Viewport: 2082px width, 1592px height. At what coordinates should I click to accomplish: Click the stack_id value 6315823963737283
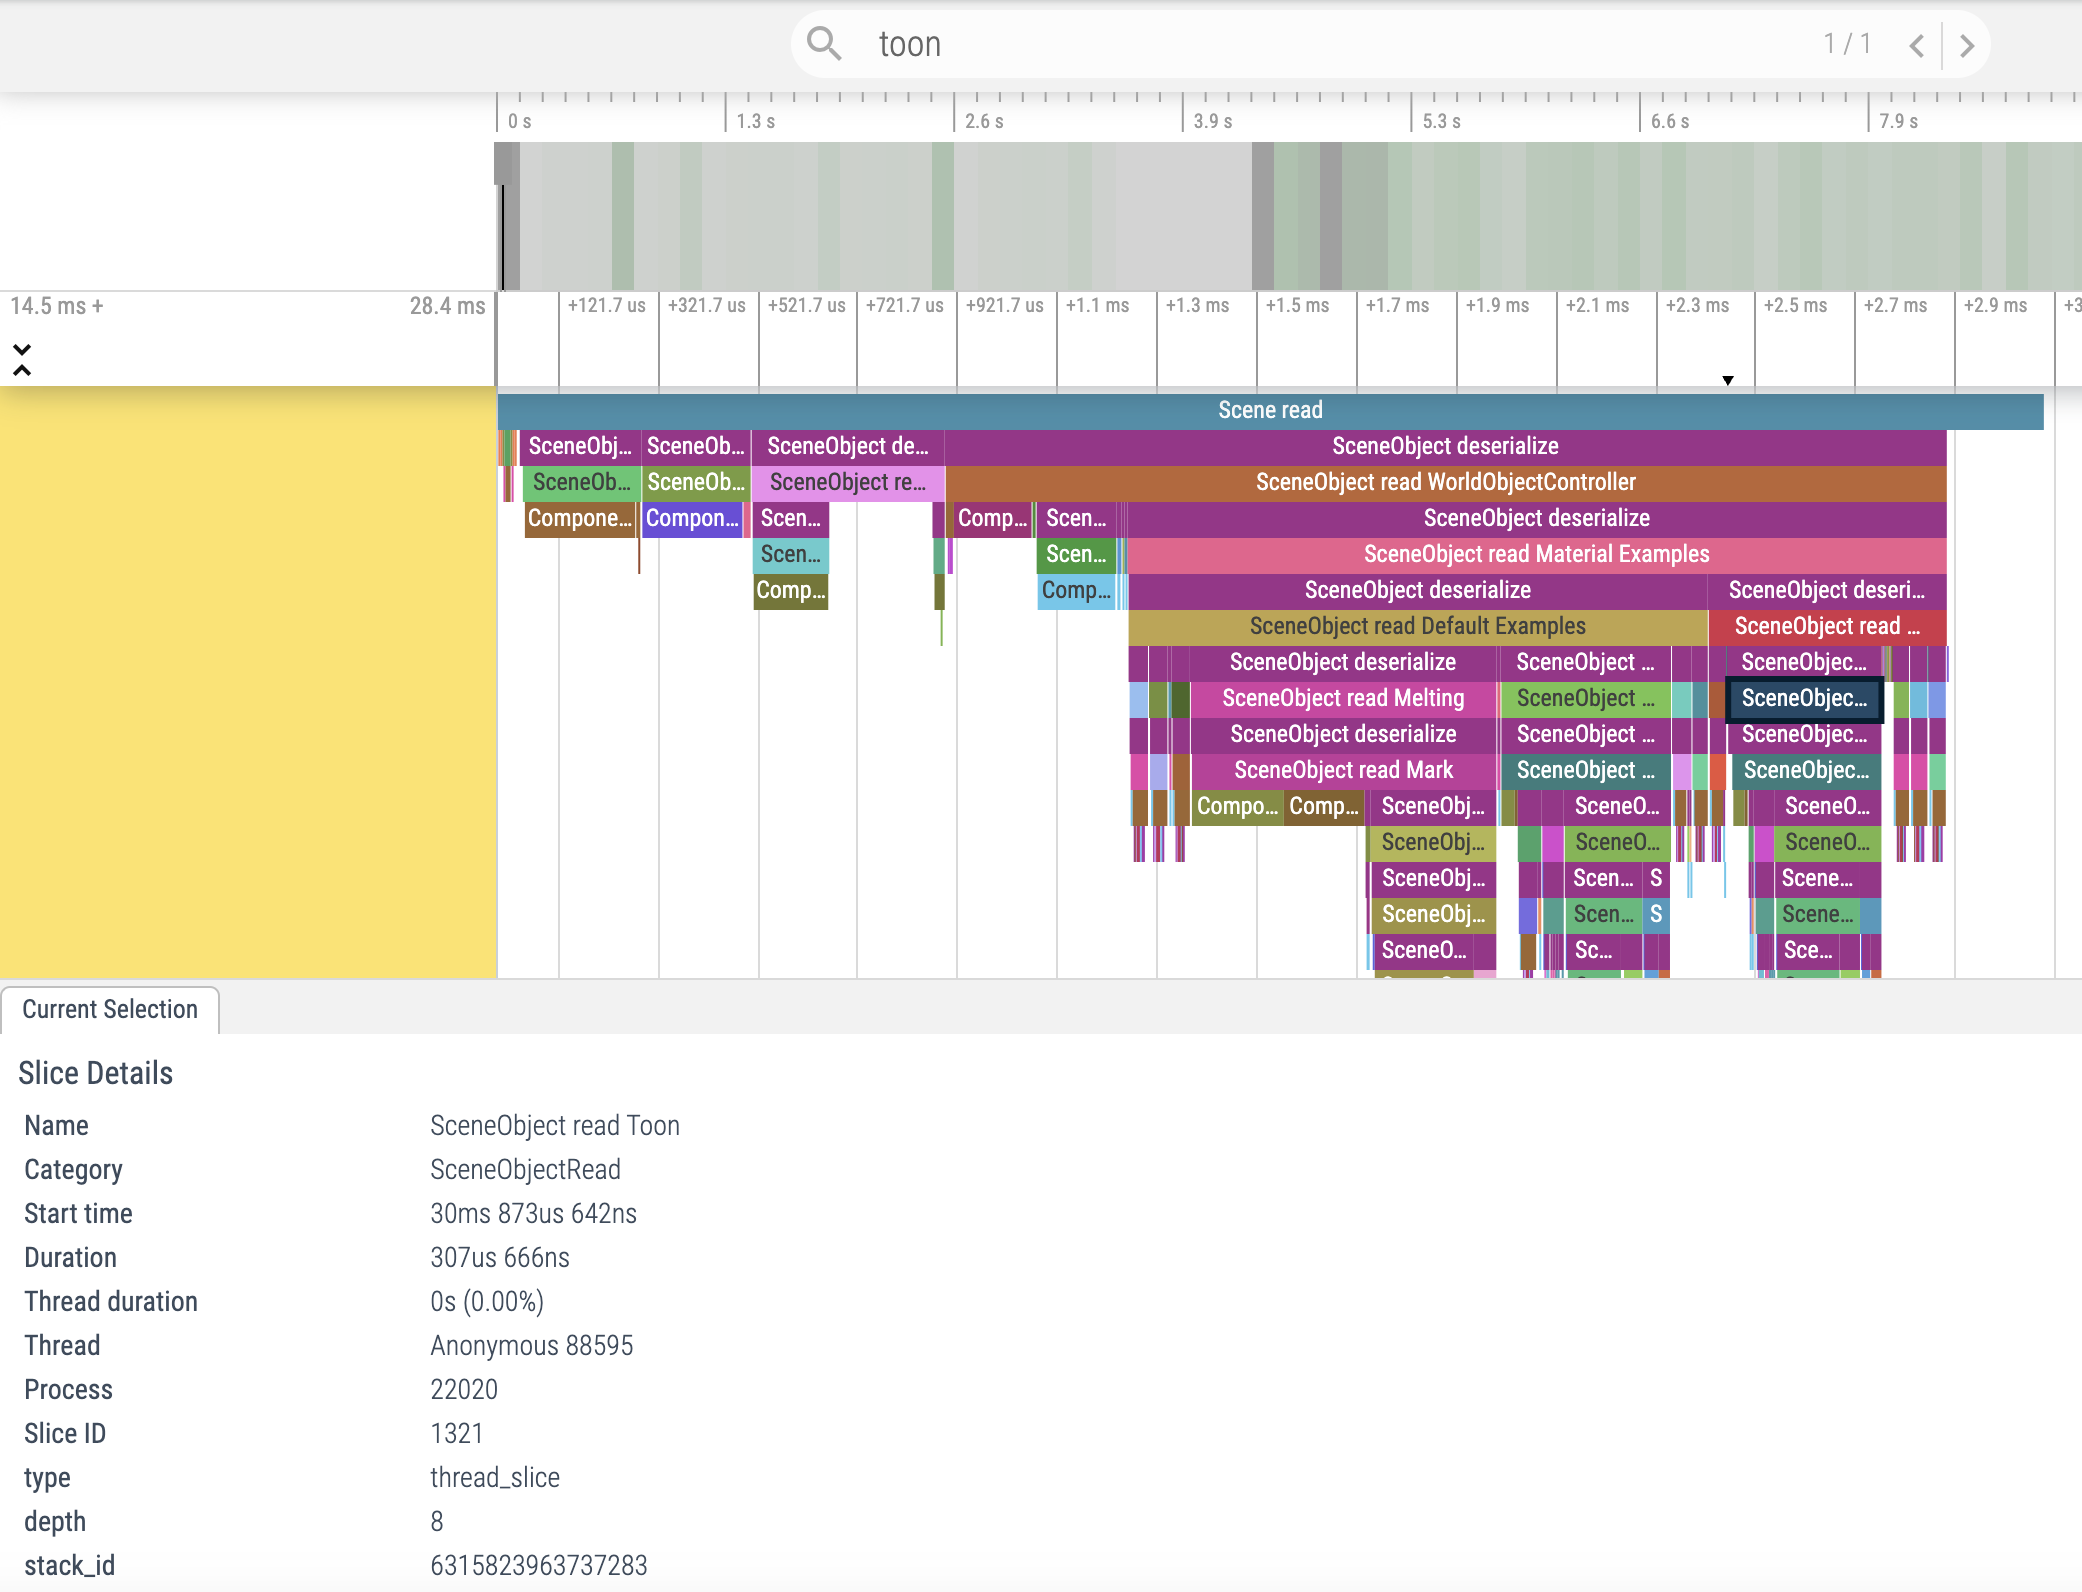click(x=538, y=1565)
